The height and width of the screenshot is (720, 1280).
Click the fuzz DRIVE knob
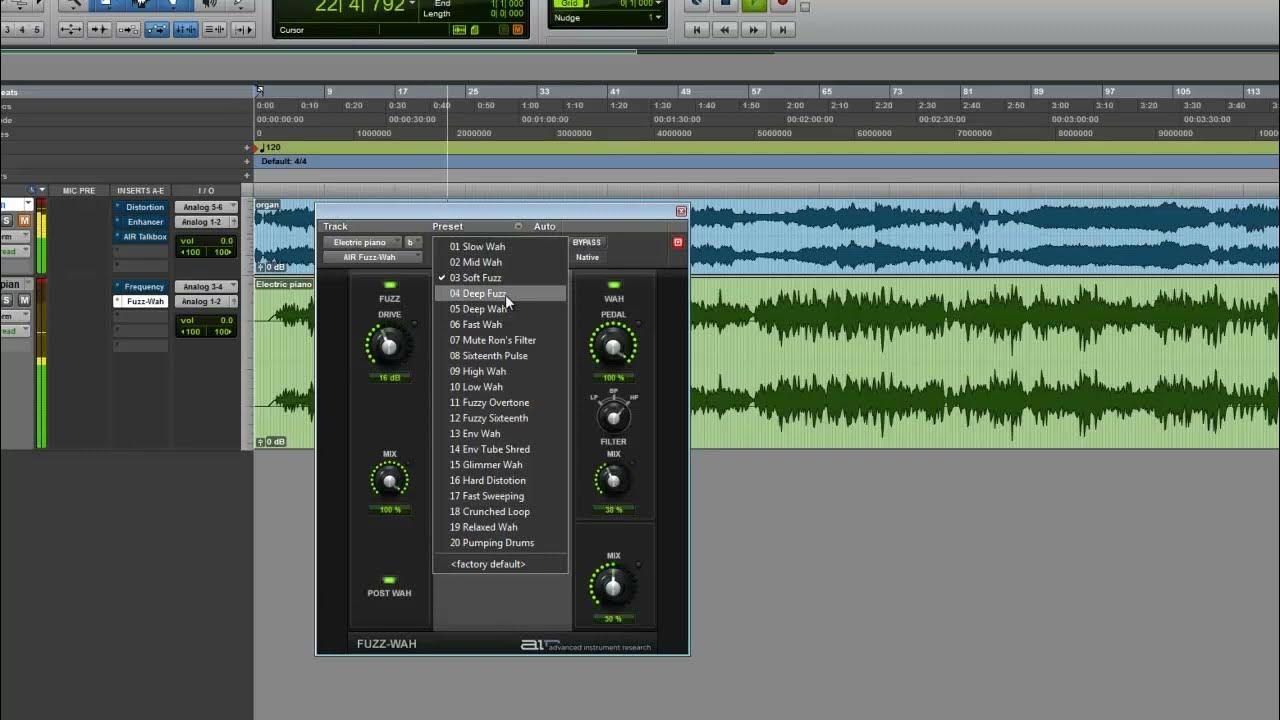(389, 346)
